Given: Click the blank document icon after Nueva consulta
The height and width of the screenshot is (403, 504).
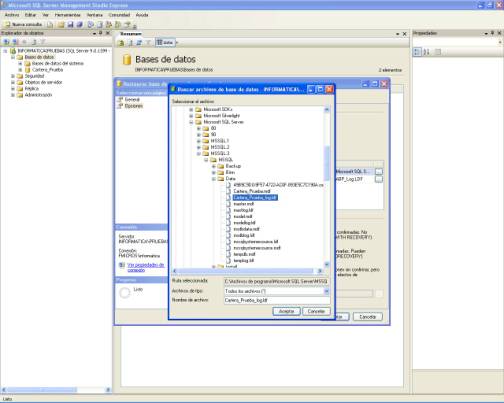Looking at the screenshot, I should [50, 24].
